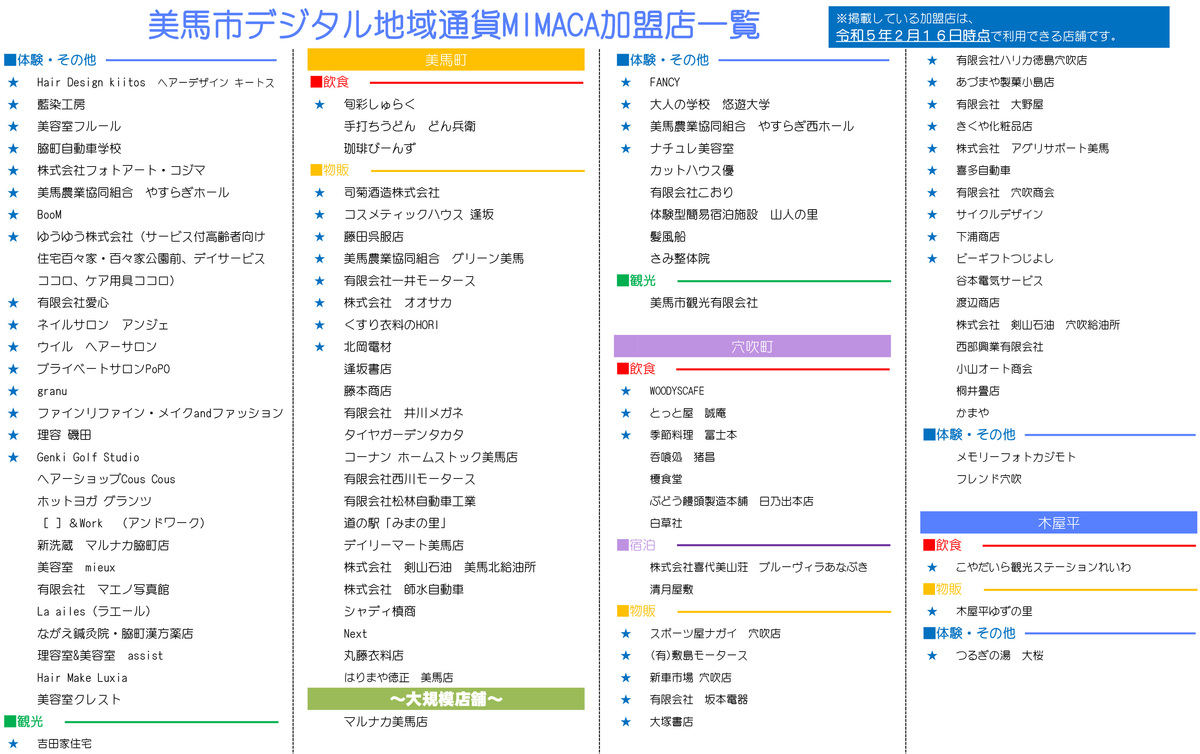
Task: Click きくや化粧品店
Action: pyautogui.click(x=994, y=126)
